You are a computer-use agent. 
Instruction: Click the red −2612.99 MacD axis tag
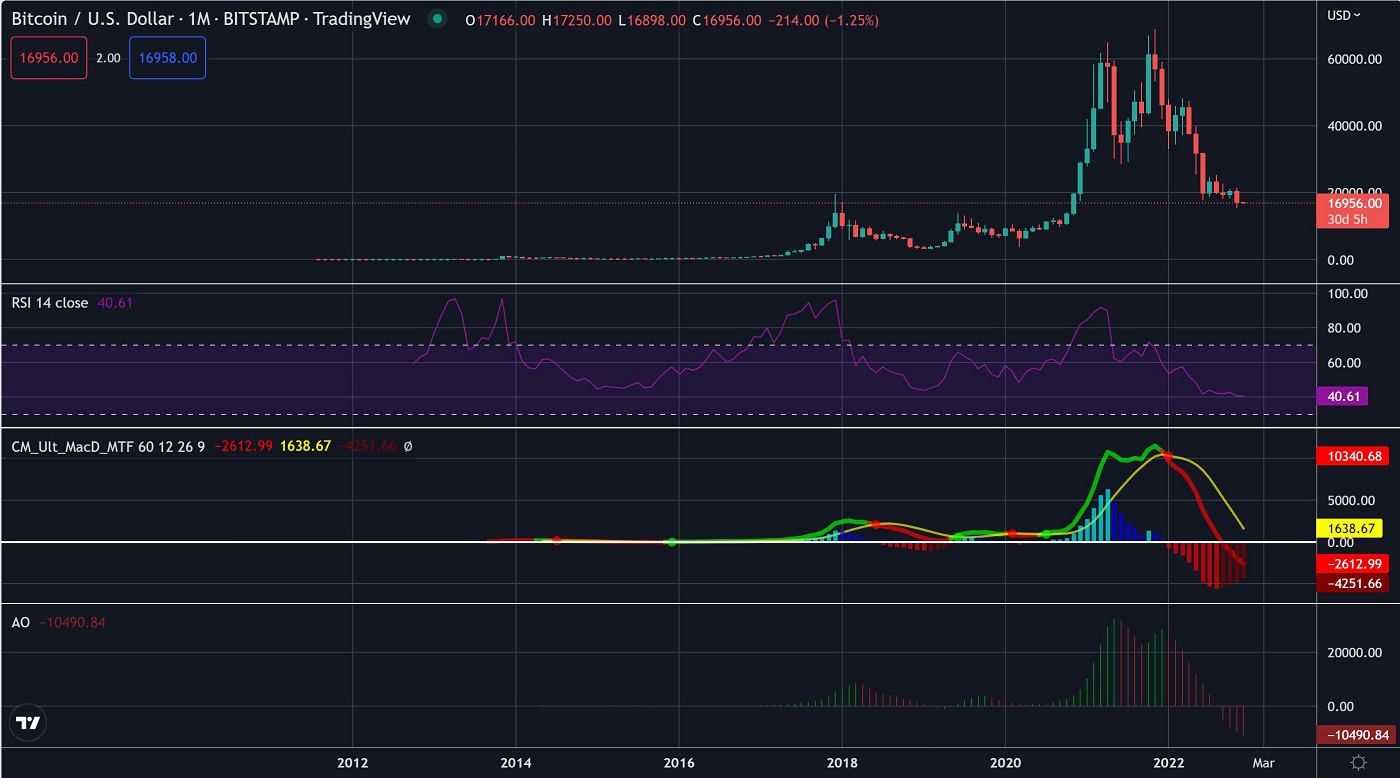[1354, 564]
